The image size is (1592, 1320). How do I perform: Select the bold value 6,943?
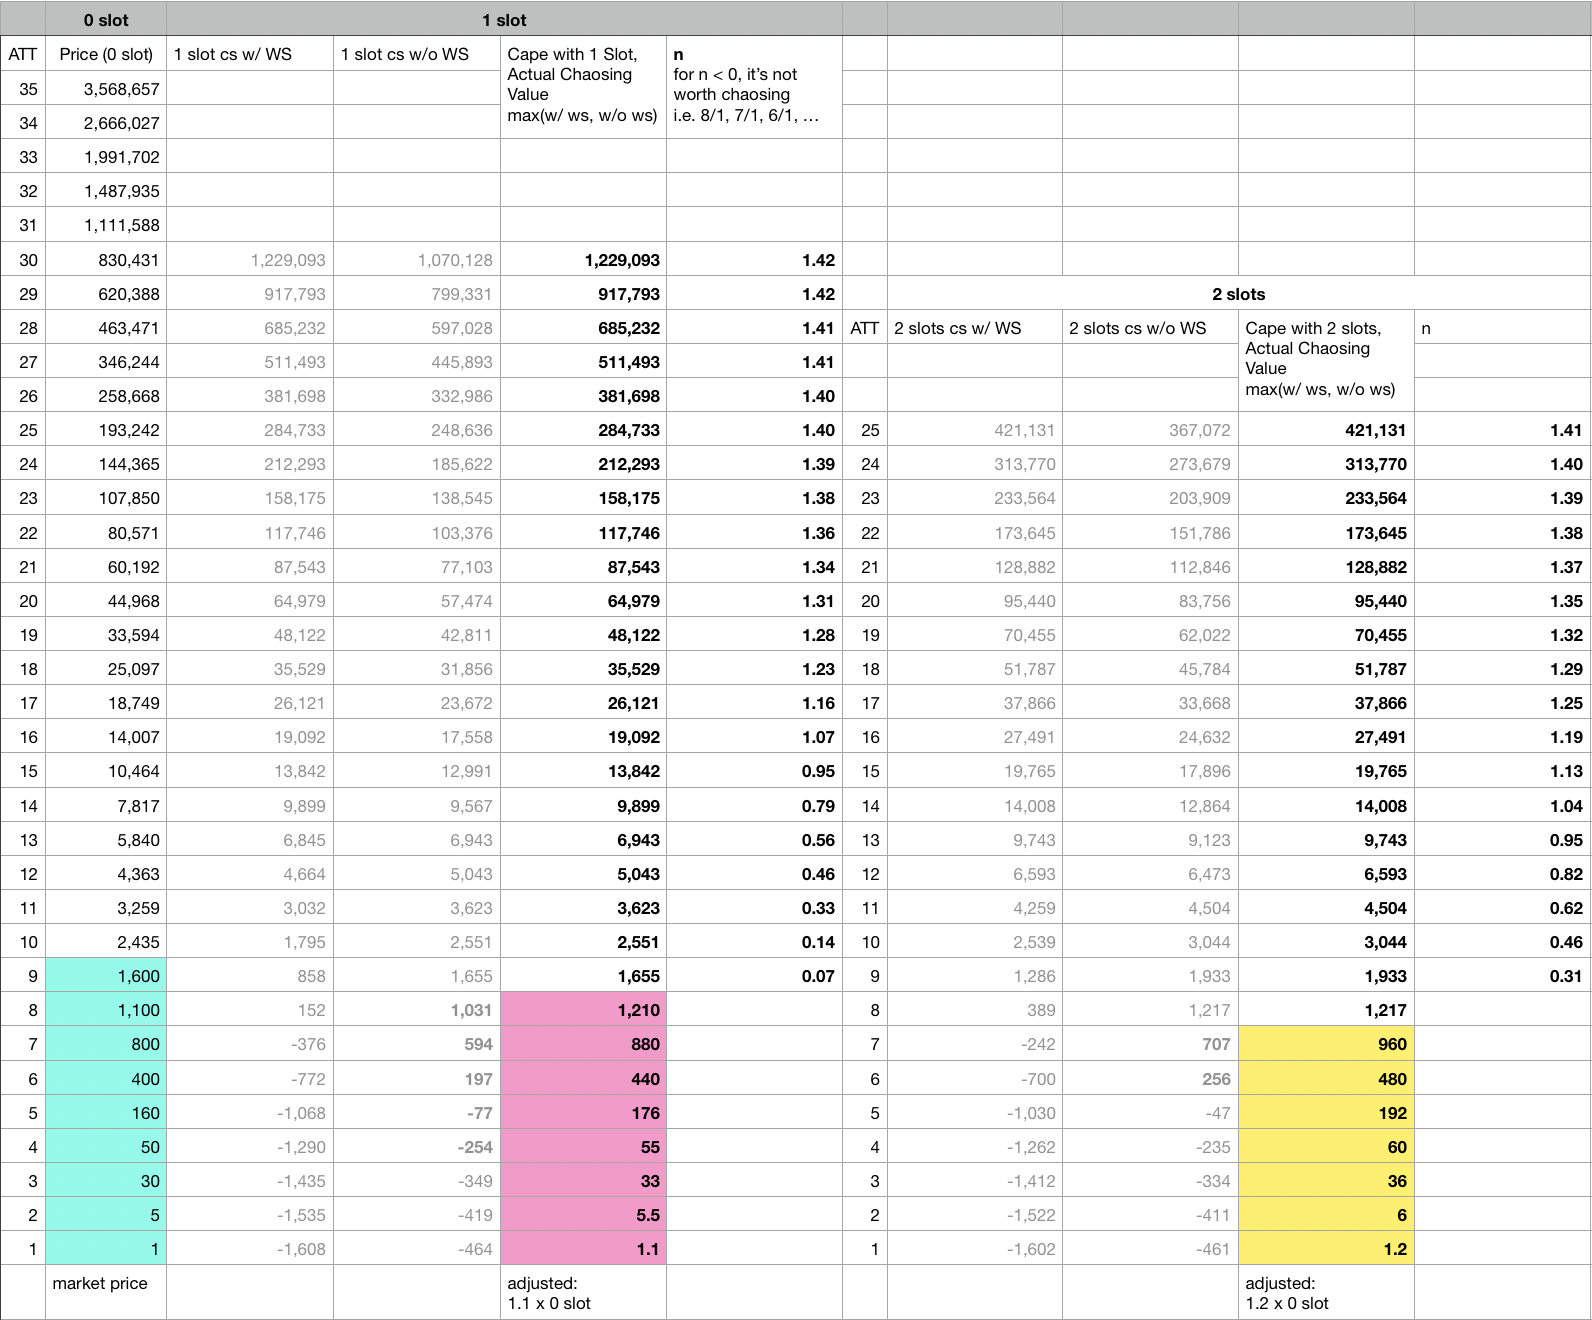(x=583, y=840)
